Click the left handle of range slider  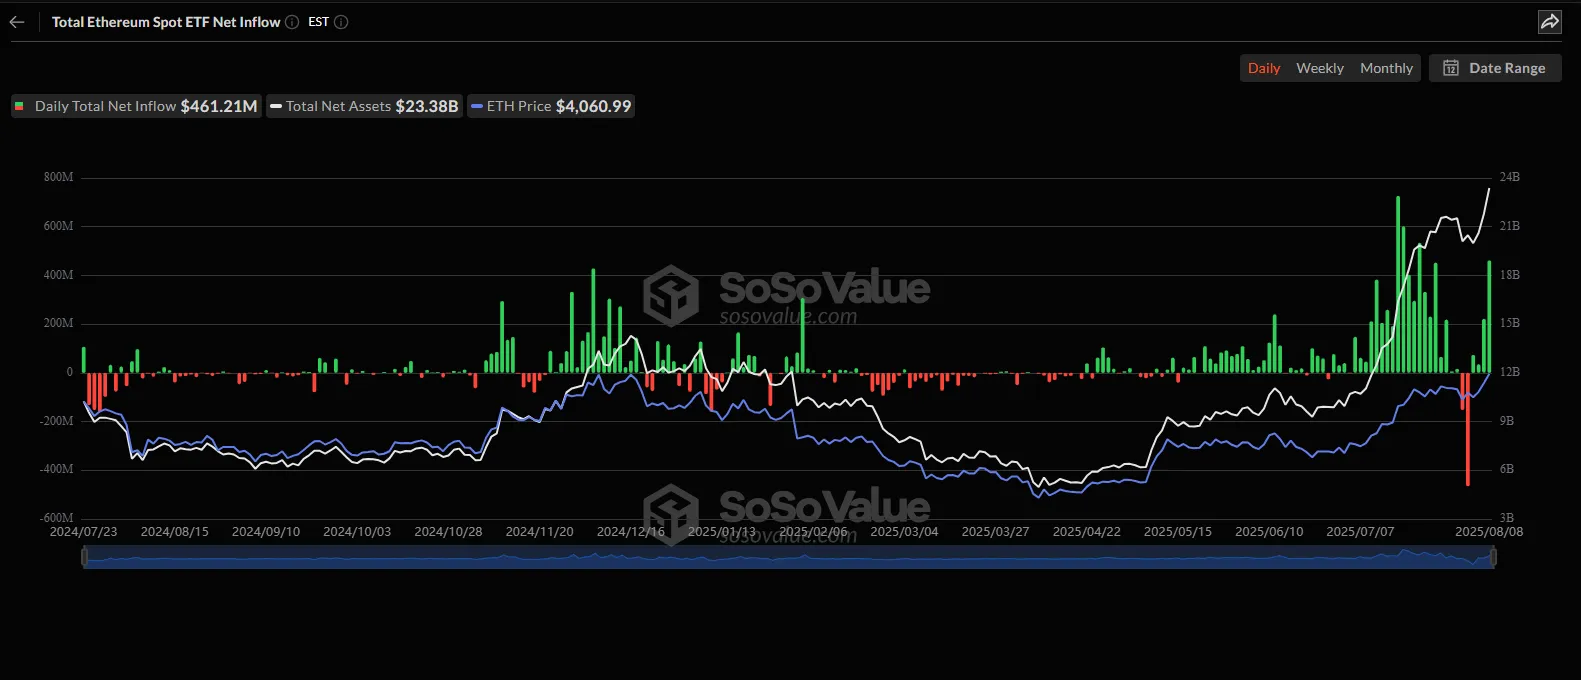click(x=84, y=558)
